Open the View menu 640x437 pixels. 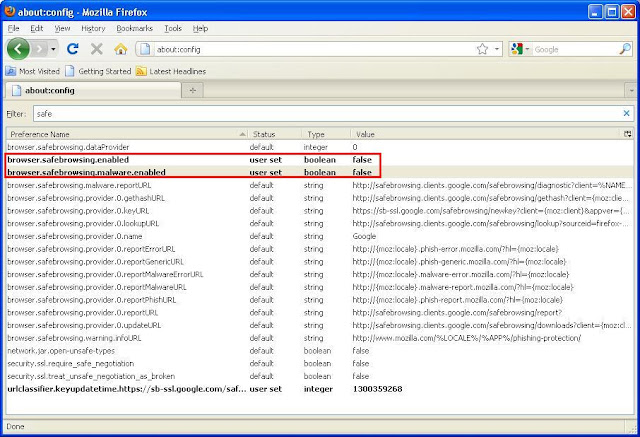pyautogui.click(x=62, y=28)
